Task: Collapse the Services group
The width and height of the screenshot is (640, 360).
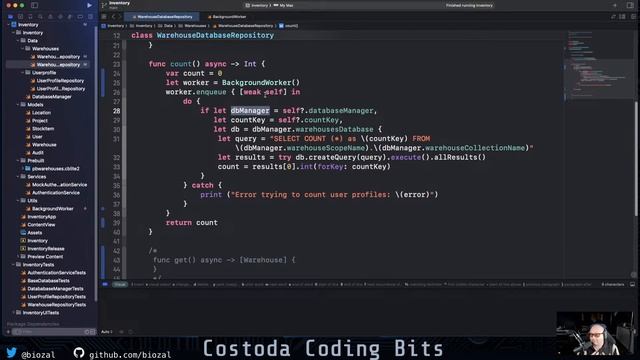Action: [17, 176]
